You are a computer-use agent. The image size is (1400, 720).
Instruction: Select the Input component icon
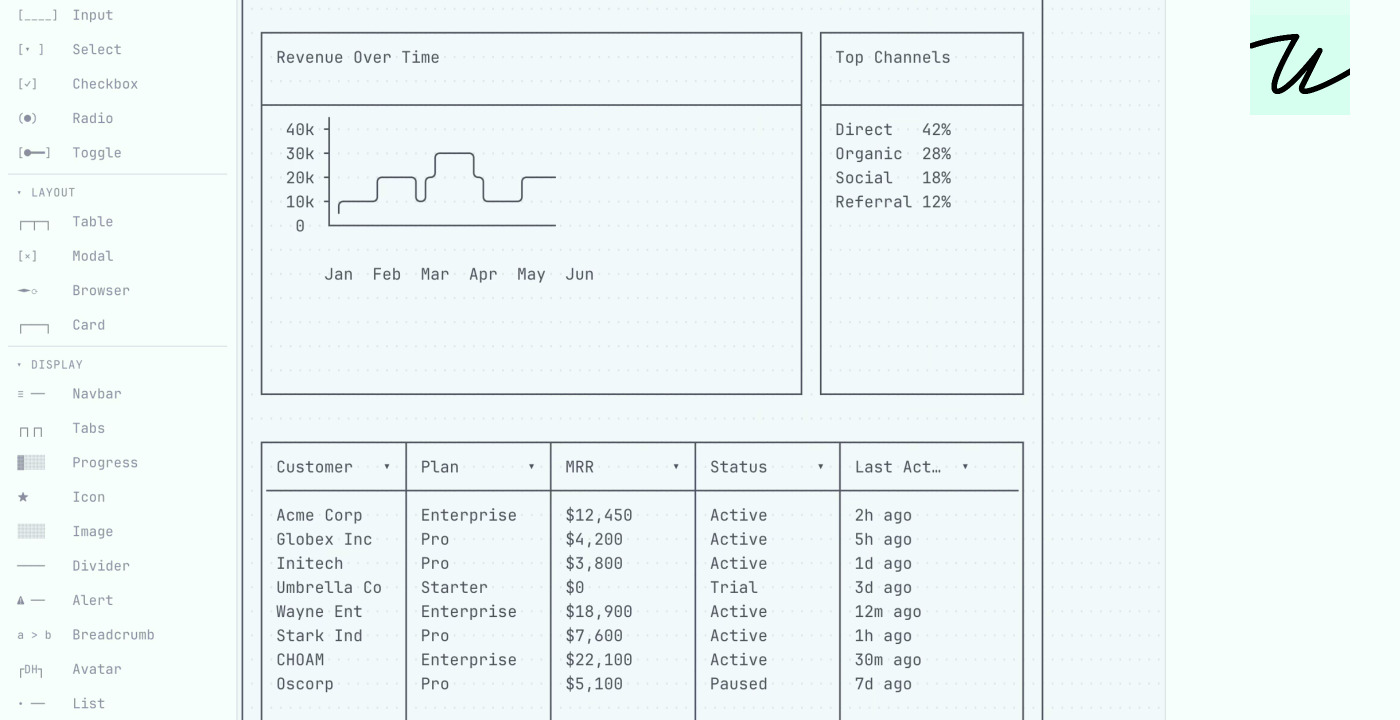38,16
